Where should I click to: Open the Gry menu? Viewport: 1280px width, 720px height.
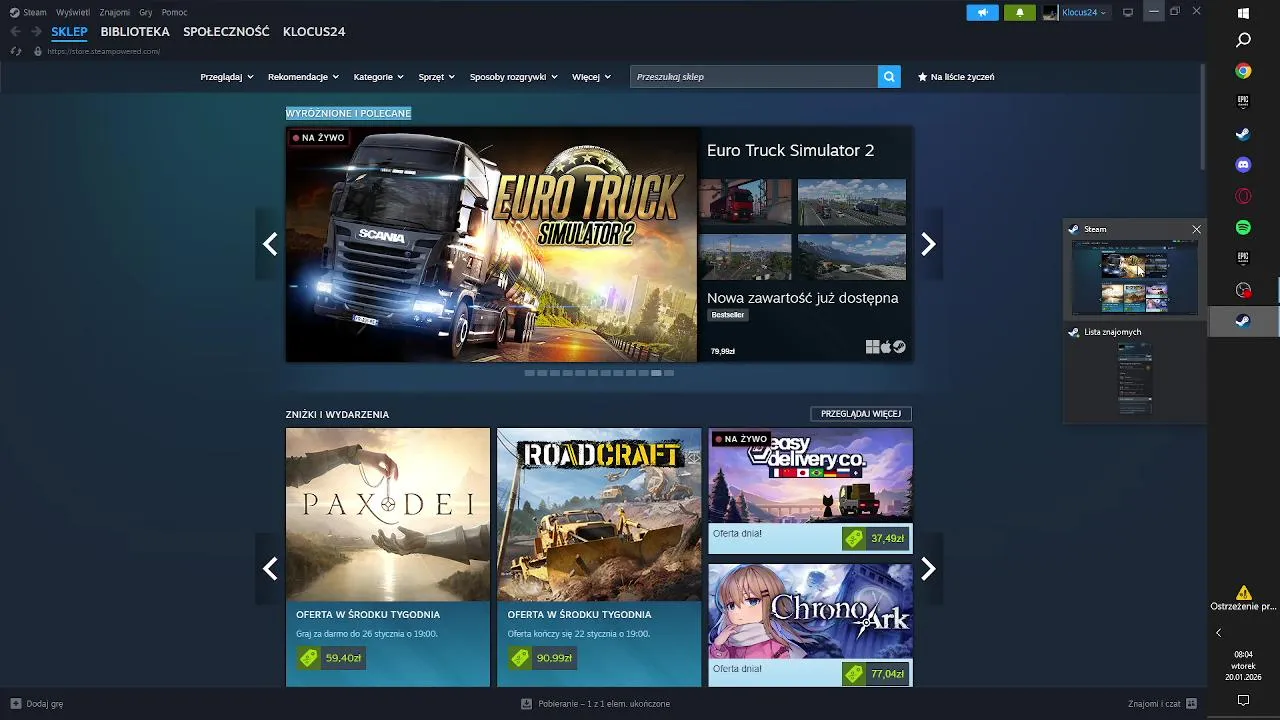146,12
